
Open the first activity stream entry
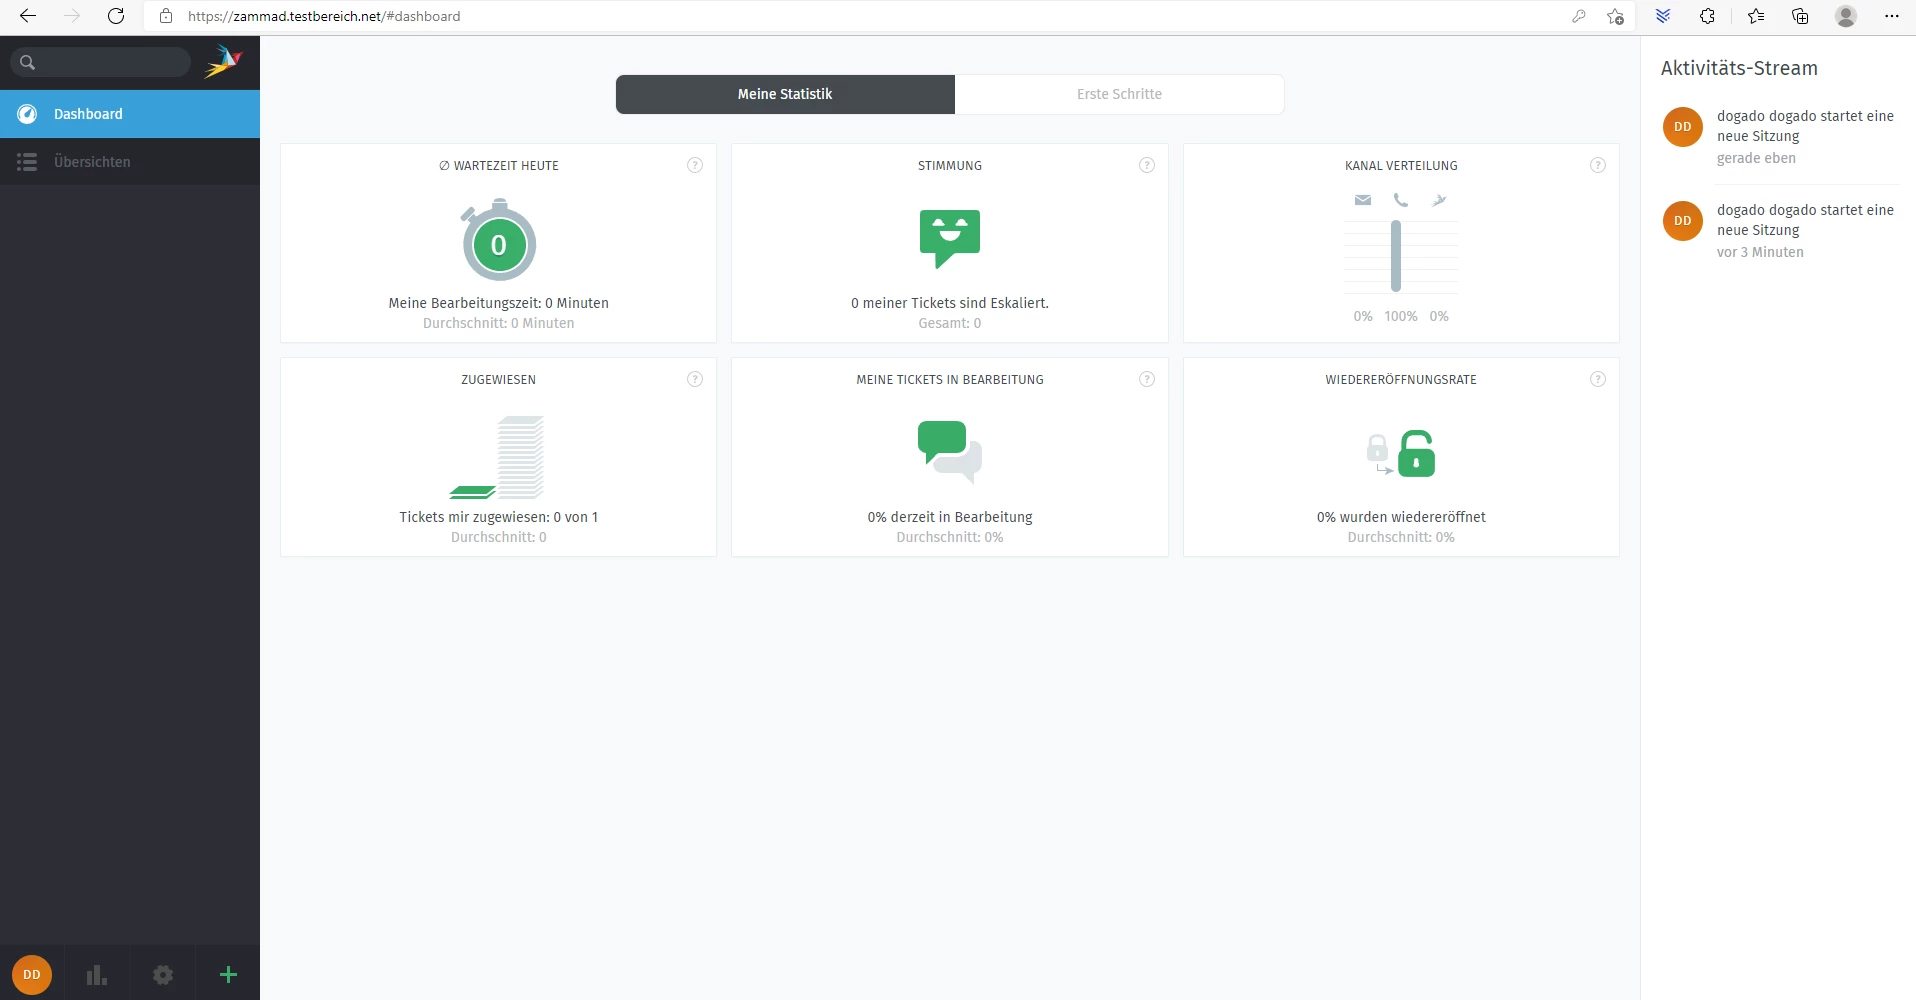[x=1804, y=126]
